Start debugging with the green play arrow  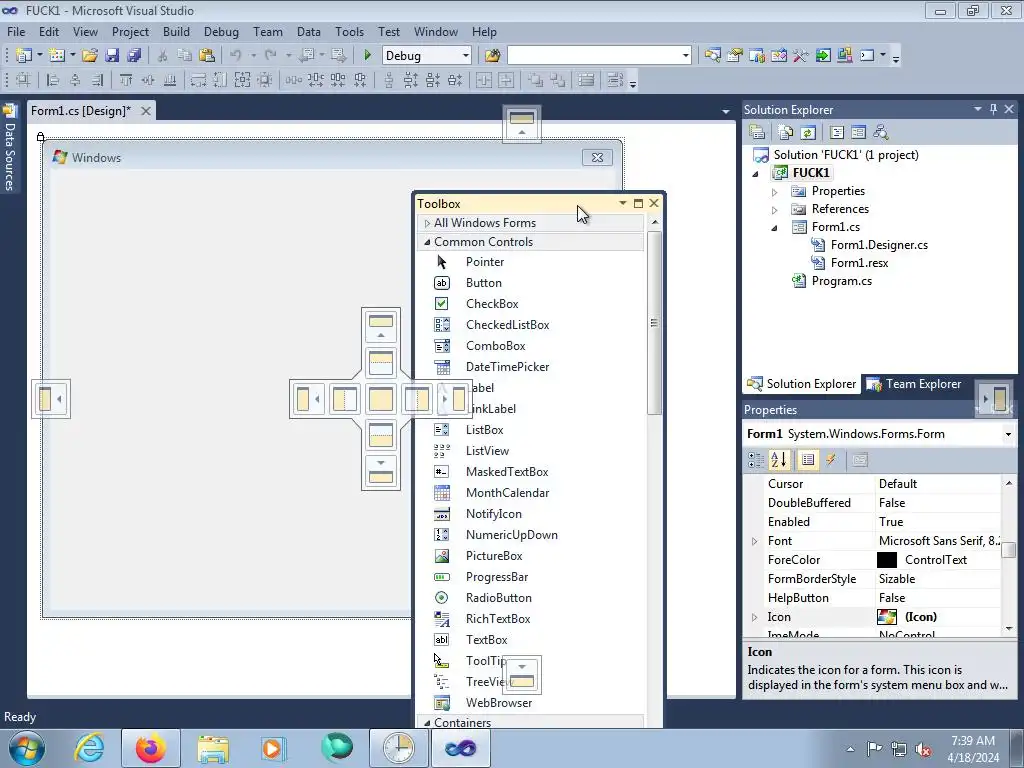pyautogui.click(x=367, y=56)
